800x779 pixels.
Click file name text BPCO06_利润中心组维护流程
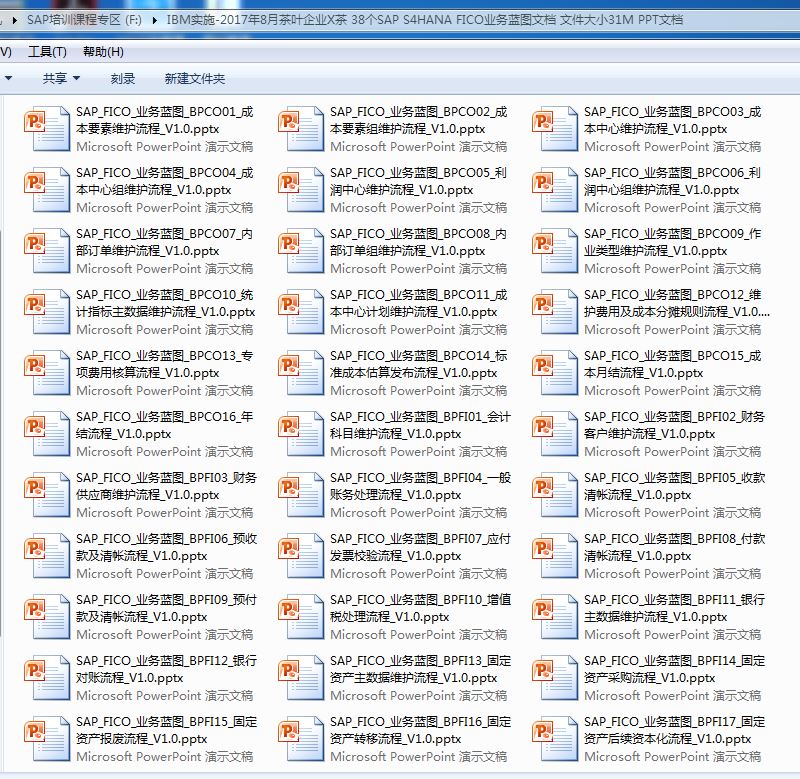click(672, 182)
